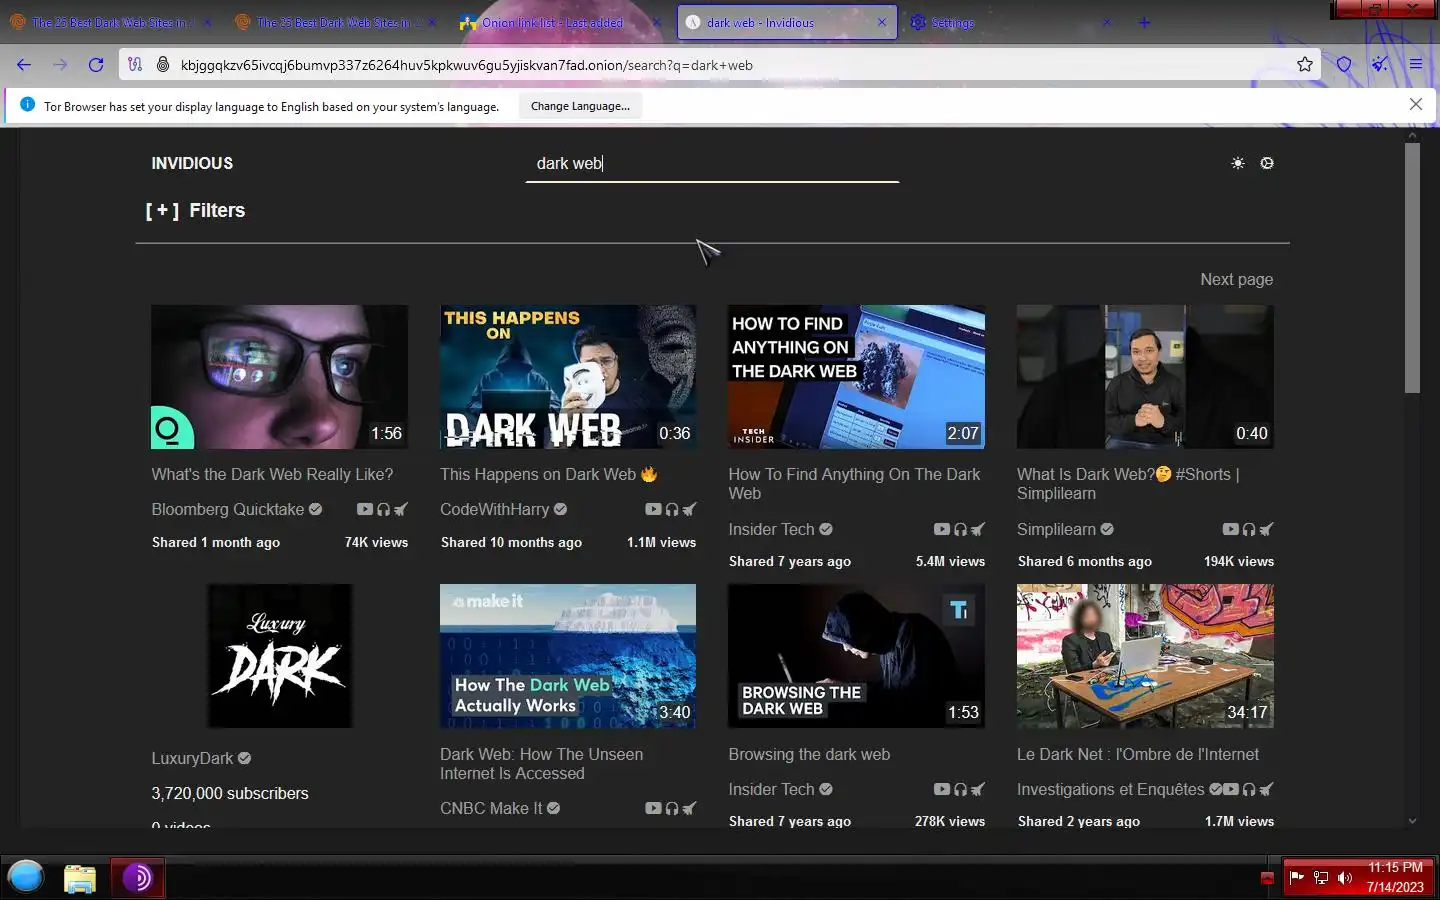The image size is (1440, 900).
Task: Open What's the Dark Web Really Like thumbnail
Action: pos(279,377)
